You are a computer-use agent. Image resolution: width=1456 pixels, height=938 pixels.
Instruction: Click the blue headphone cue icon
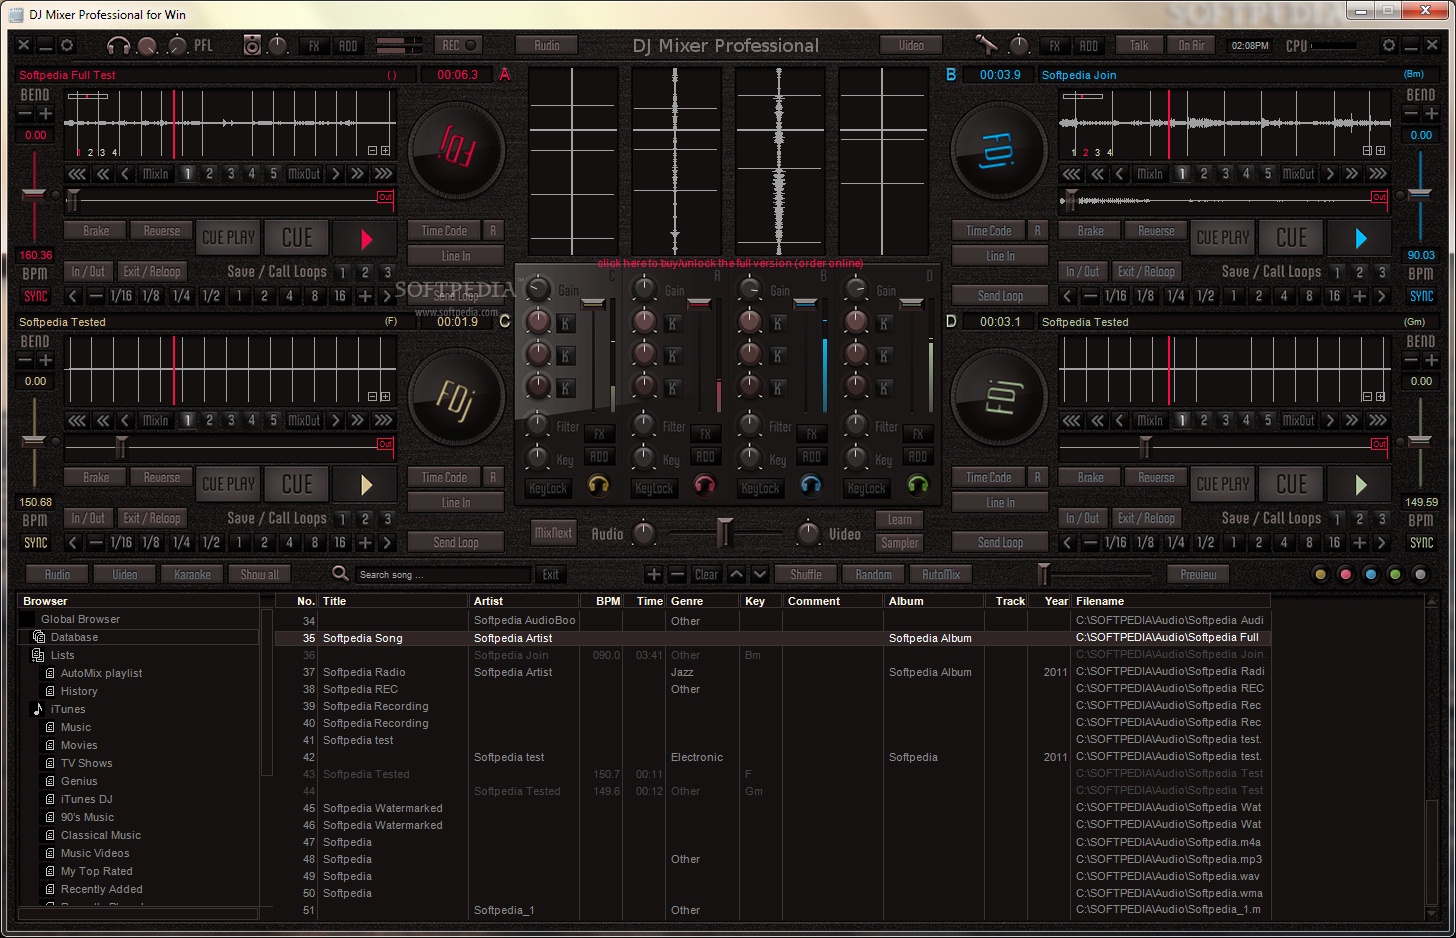tap(810, 486)
